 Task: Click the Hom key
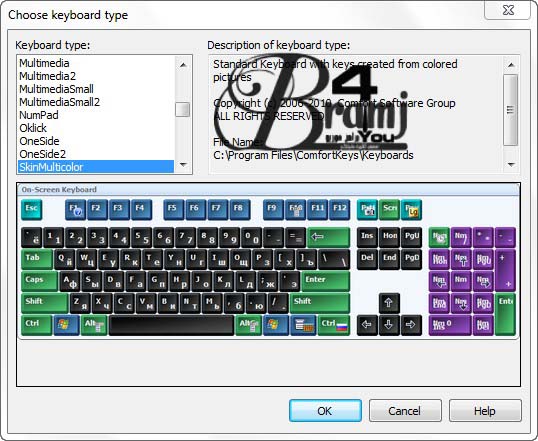(389, 237)
